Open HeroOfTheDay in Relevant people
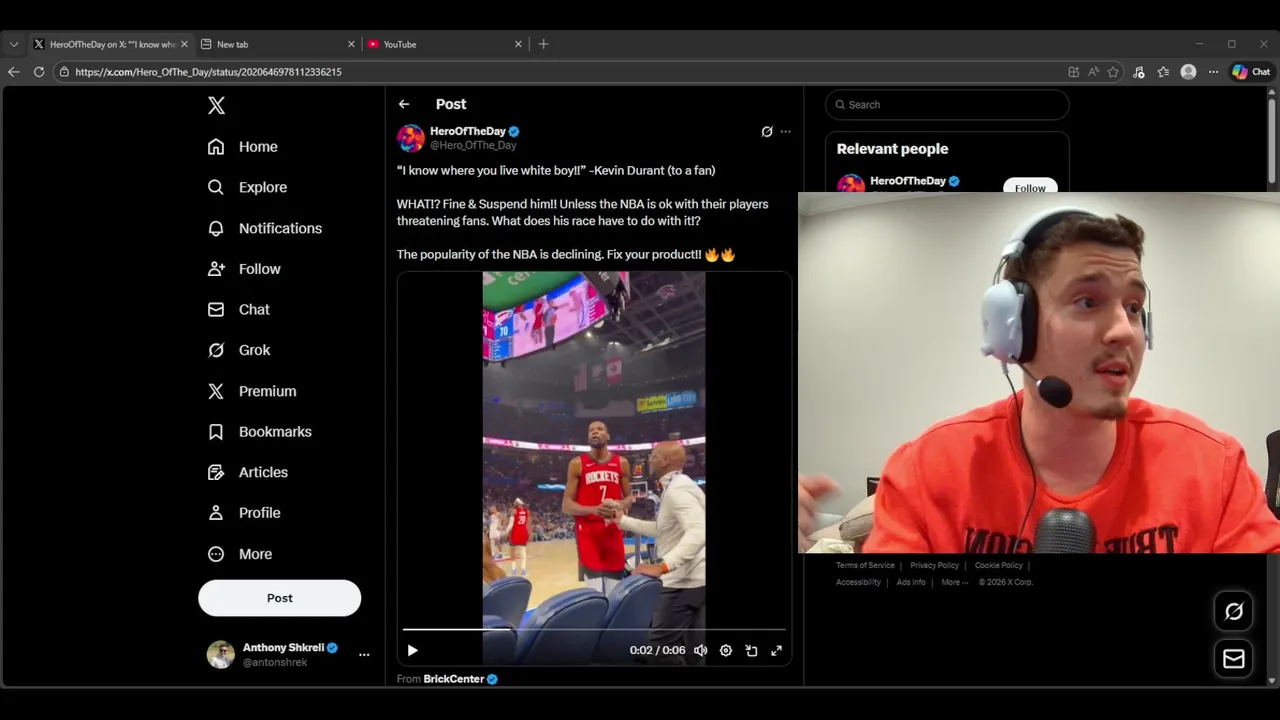The width and height of the screenshot is (1280, 720). coord(907,181)
